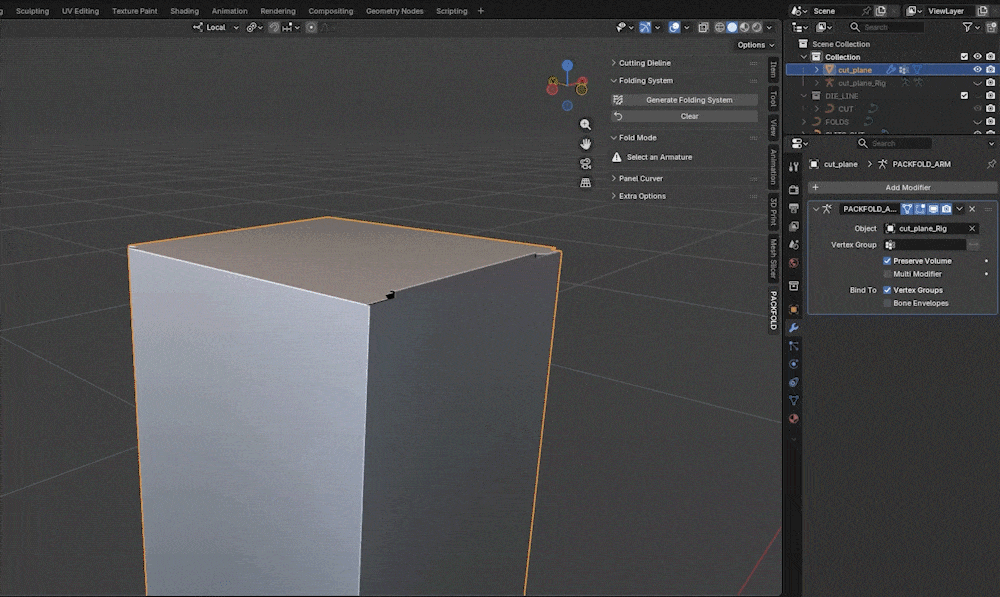The width and height of the screenshot is (1000, 597).
Task: Open the Tool properties tab icon
Action: [793, 166]
